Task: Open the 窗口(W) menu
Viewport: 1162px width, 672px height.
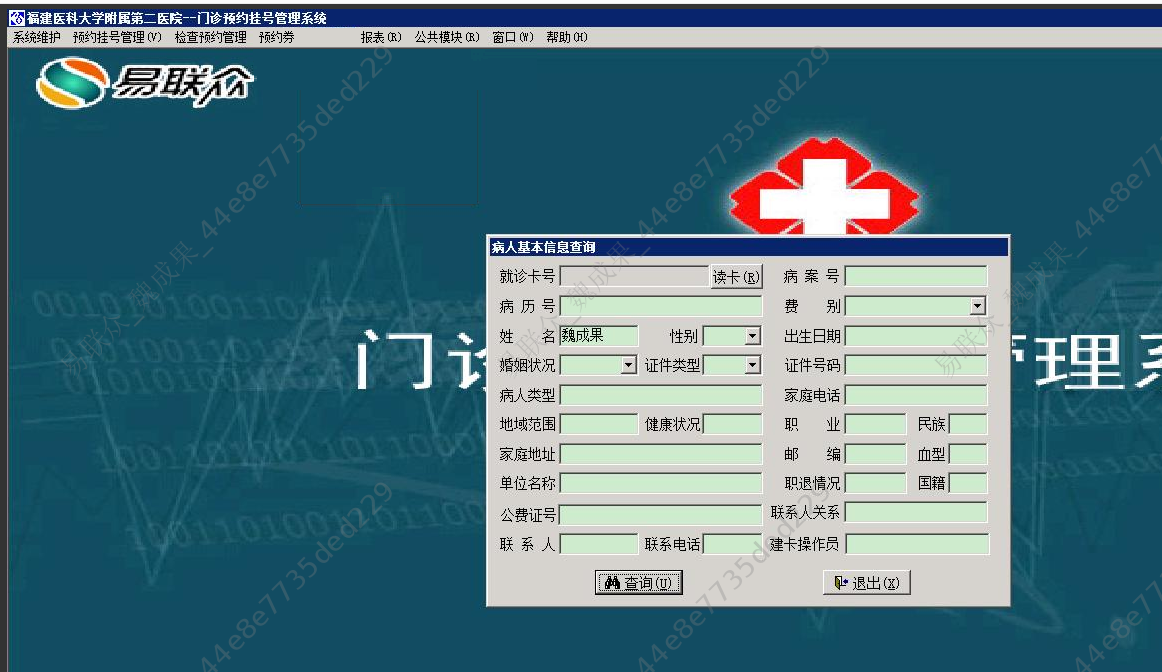Action: 513,37
